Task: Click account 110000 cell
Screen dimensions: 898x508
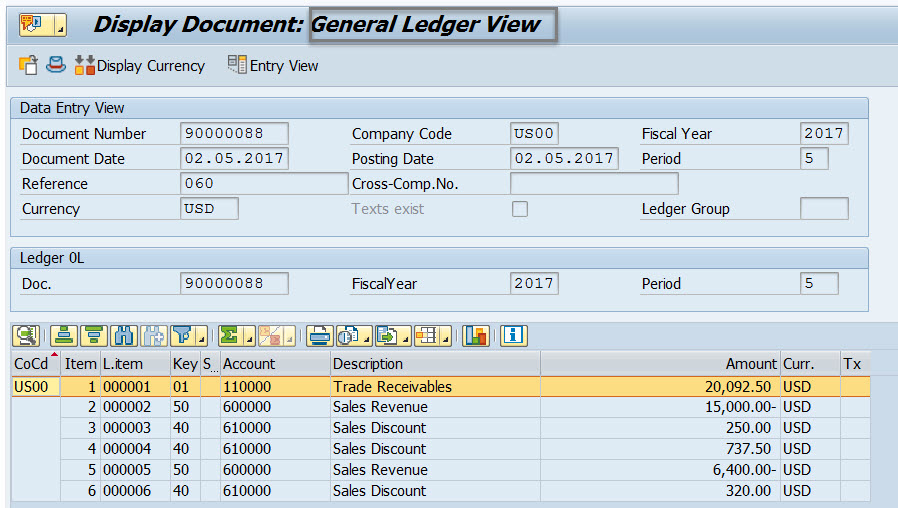Action: (x=275, y=387)
